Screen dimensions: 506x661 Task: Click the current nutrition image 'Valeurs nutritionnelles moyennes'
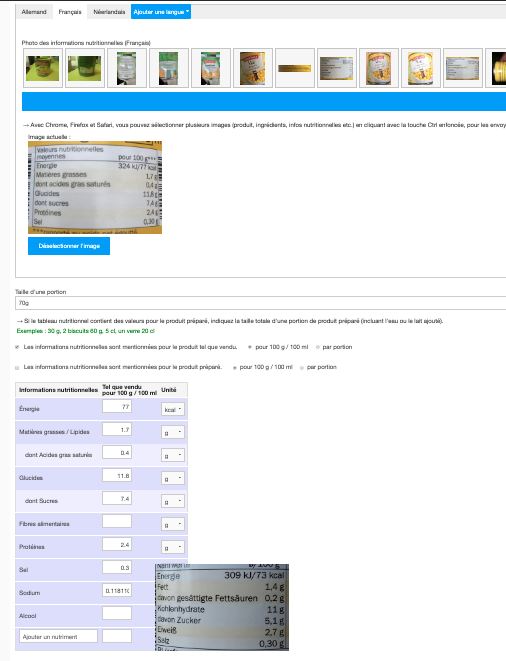point(95,188)
